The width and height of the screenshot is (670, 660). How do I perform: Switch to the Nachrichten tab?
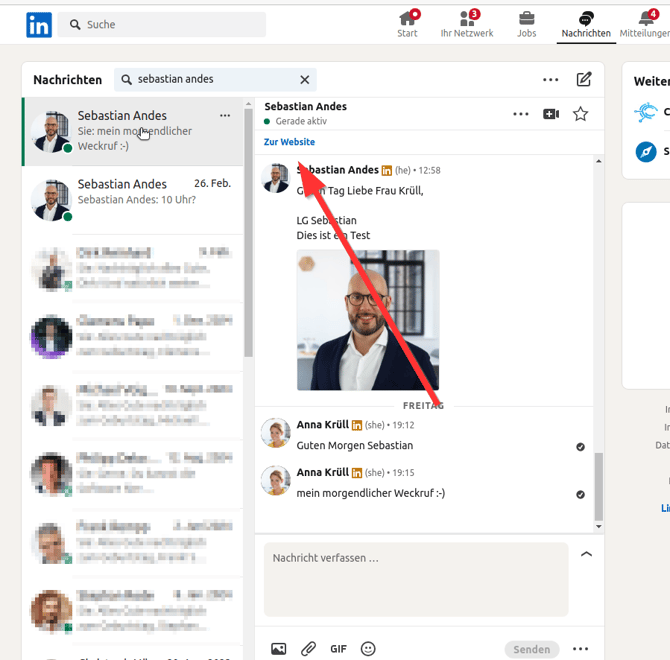pos(586,24)
